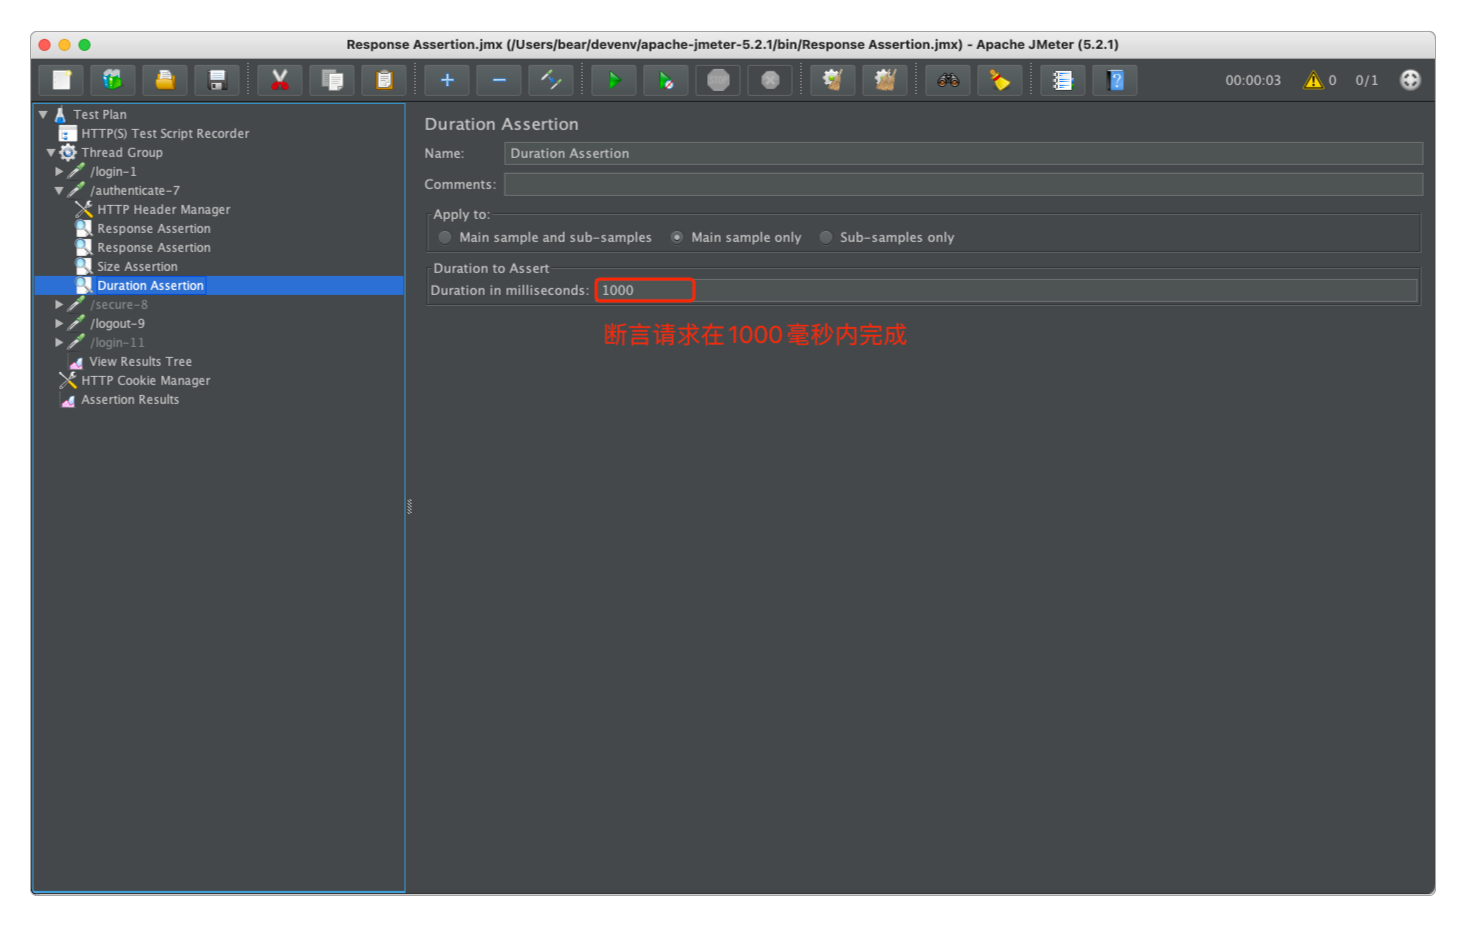Screen dimensions: 1466x926
Task: Collapse the /authenticate-7 sampler node
Action: [59, 190]
